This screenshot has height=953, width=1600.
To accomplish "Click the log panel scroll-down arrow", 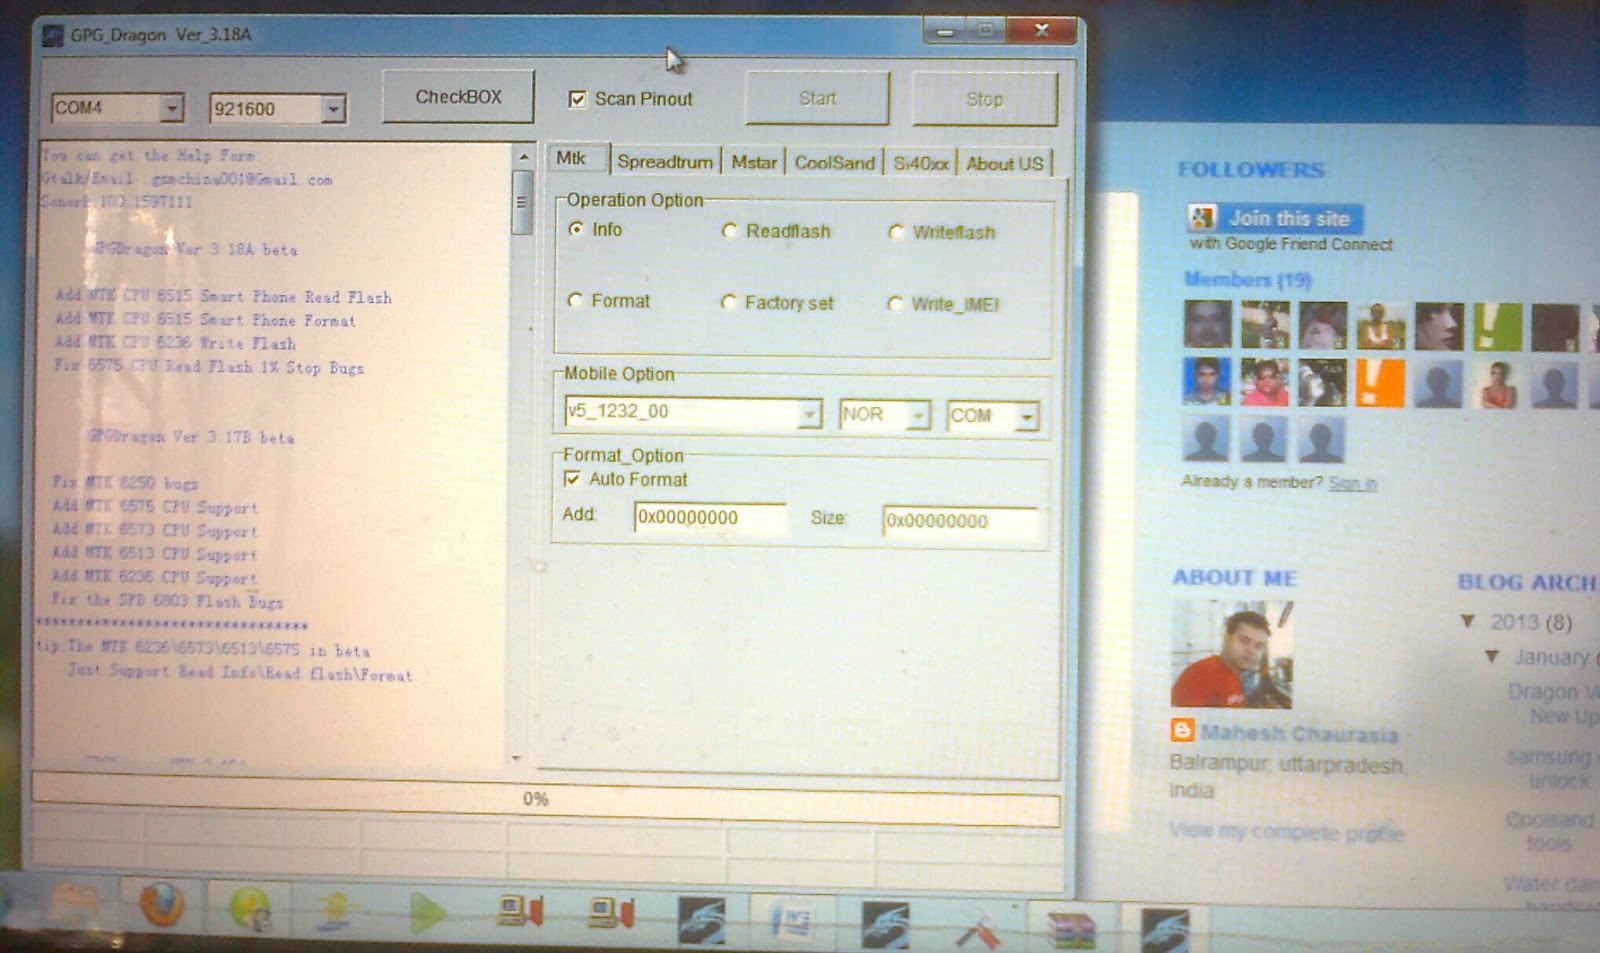I will pos(517,758).
